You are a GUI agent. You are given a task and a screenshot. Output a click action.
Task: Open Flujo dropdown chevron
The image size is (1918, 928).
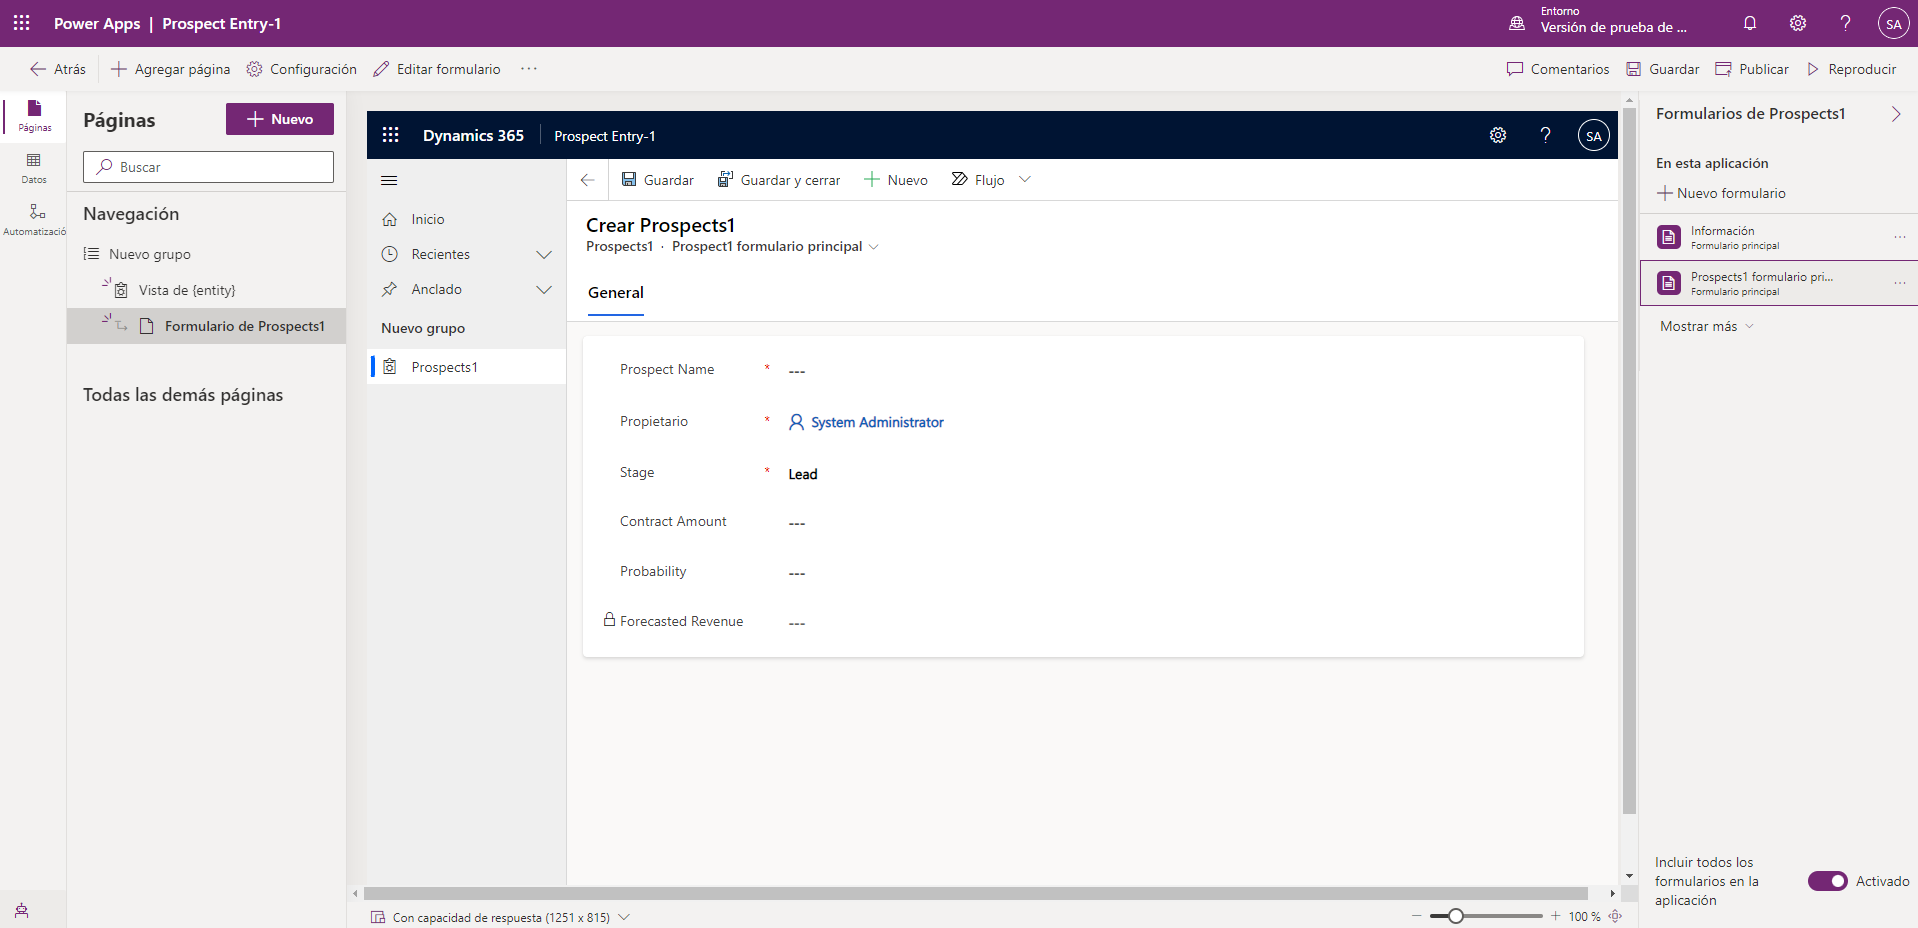(x=1024, y=180)
